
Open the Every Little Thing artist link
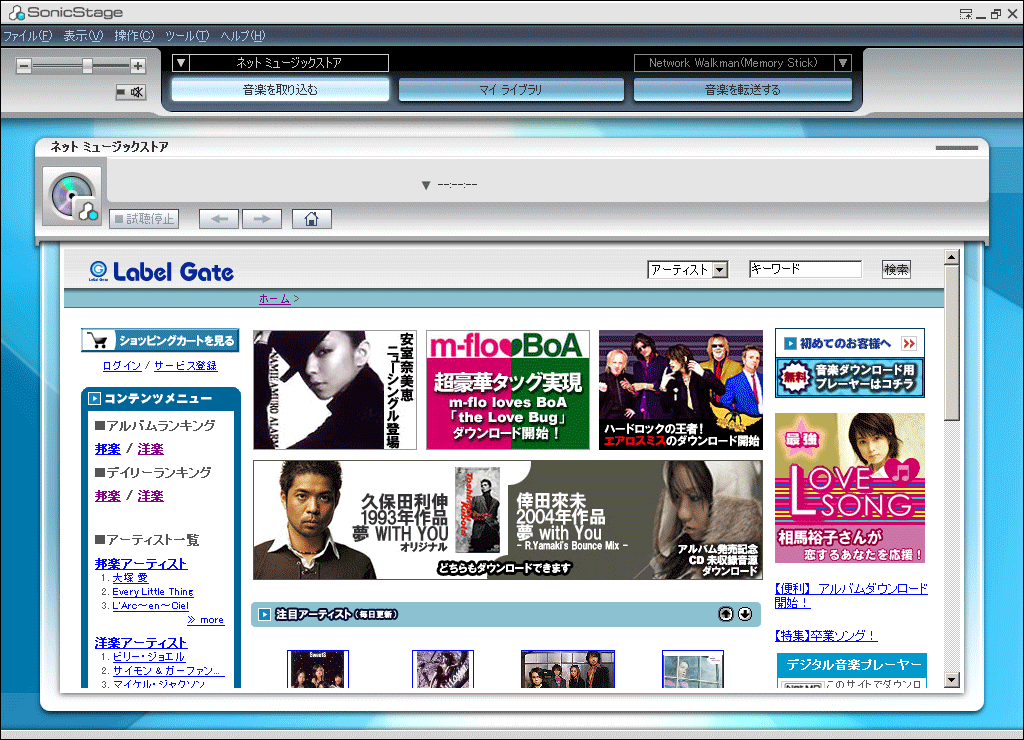tap(153, 592)
